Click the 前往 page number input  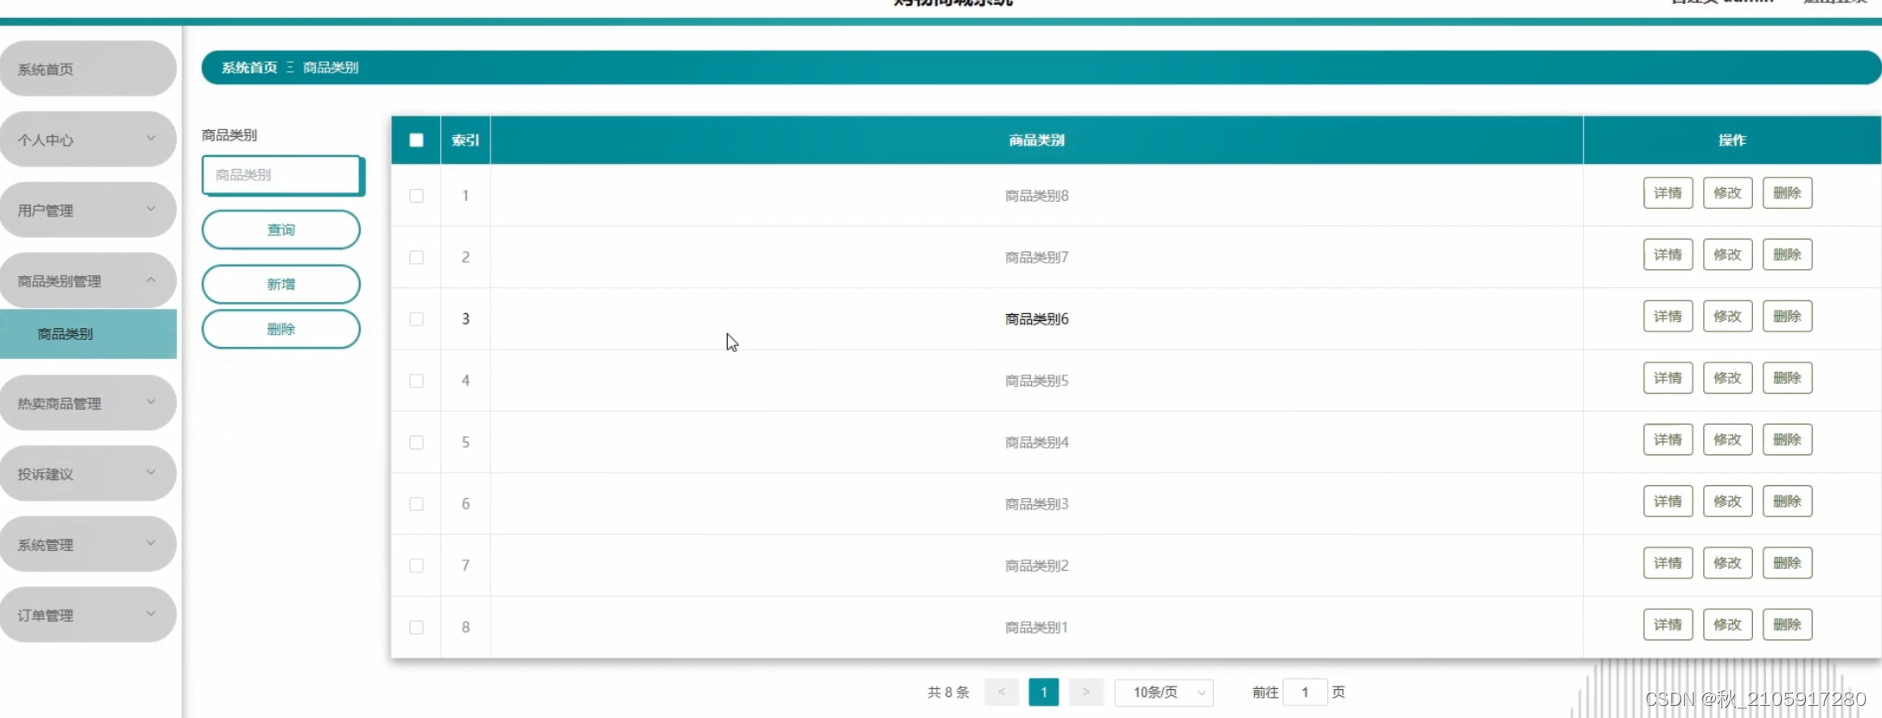point(1305,692)
